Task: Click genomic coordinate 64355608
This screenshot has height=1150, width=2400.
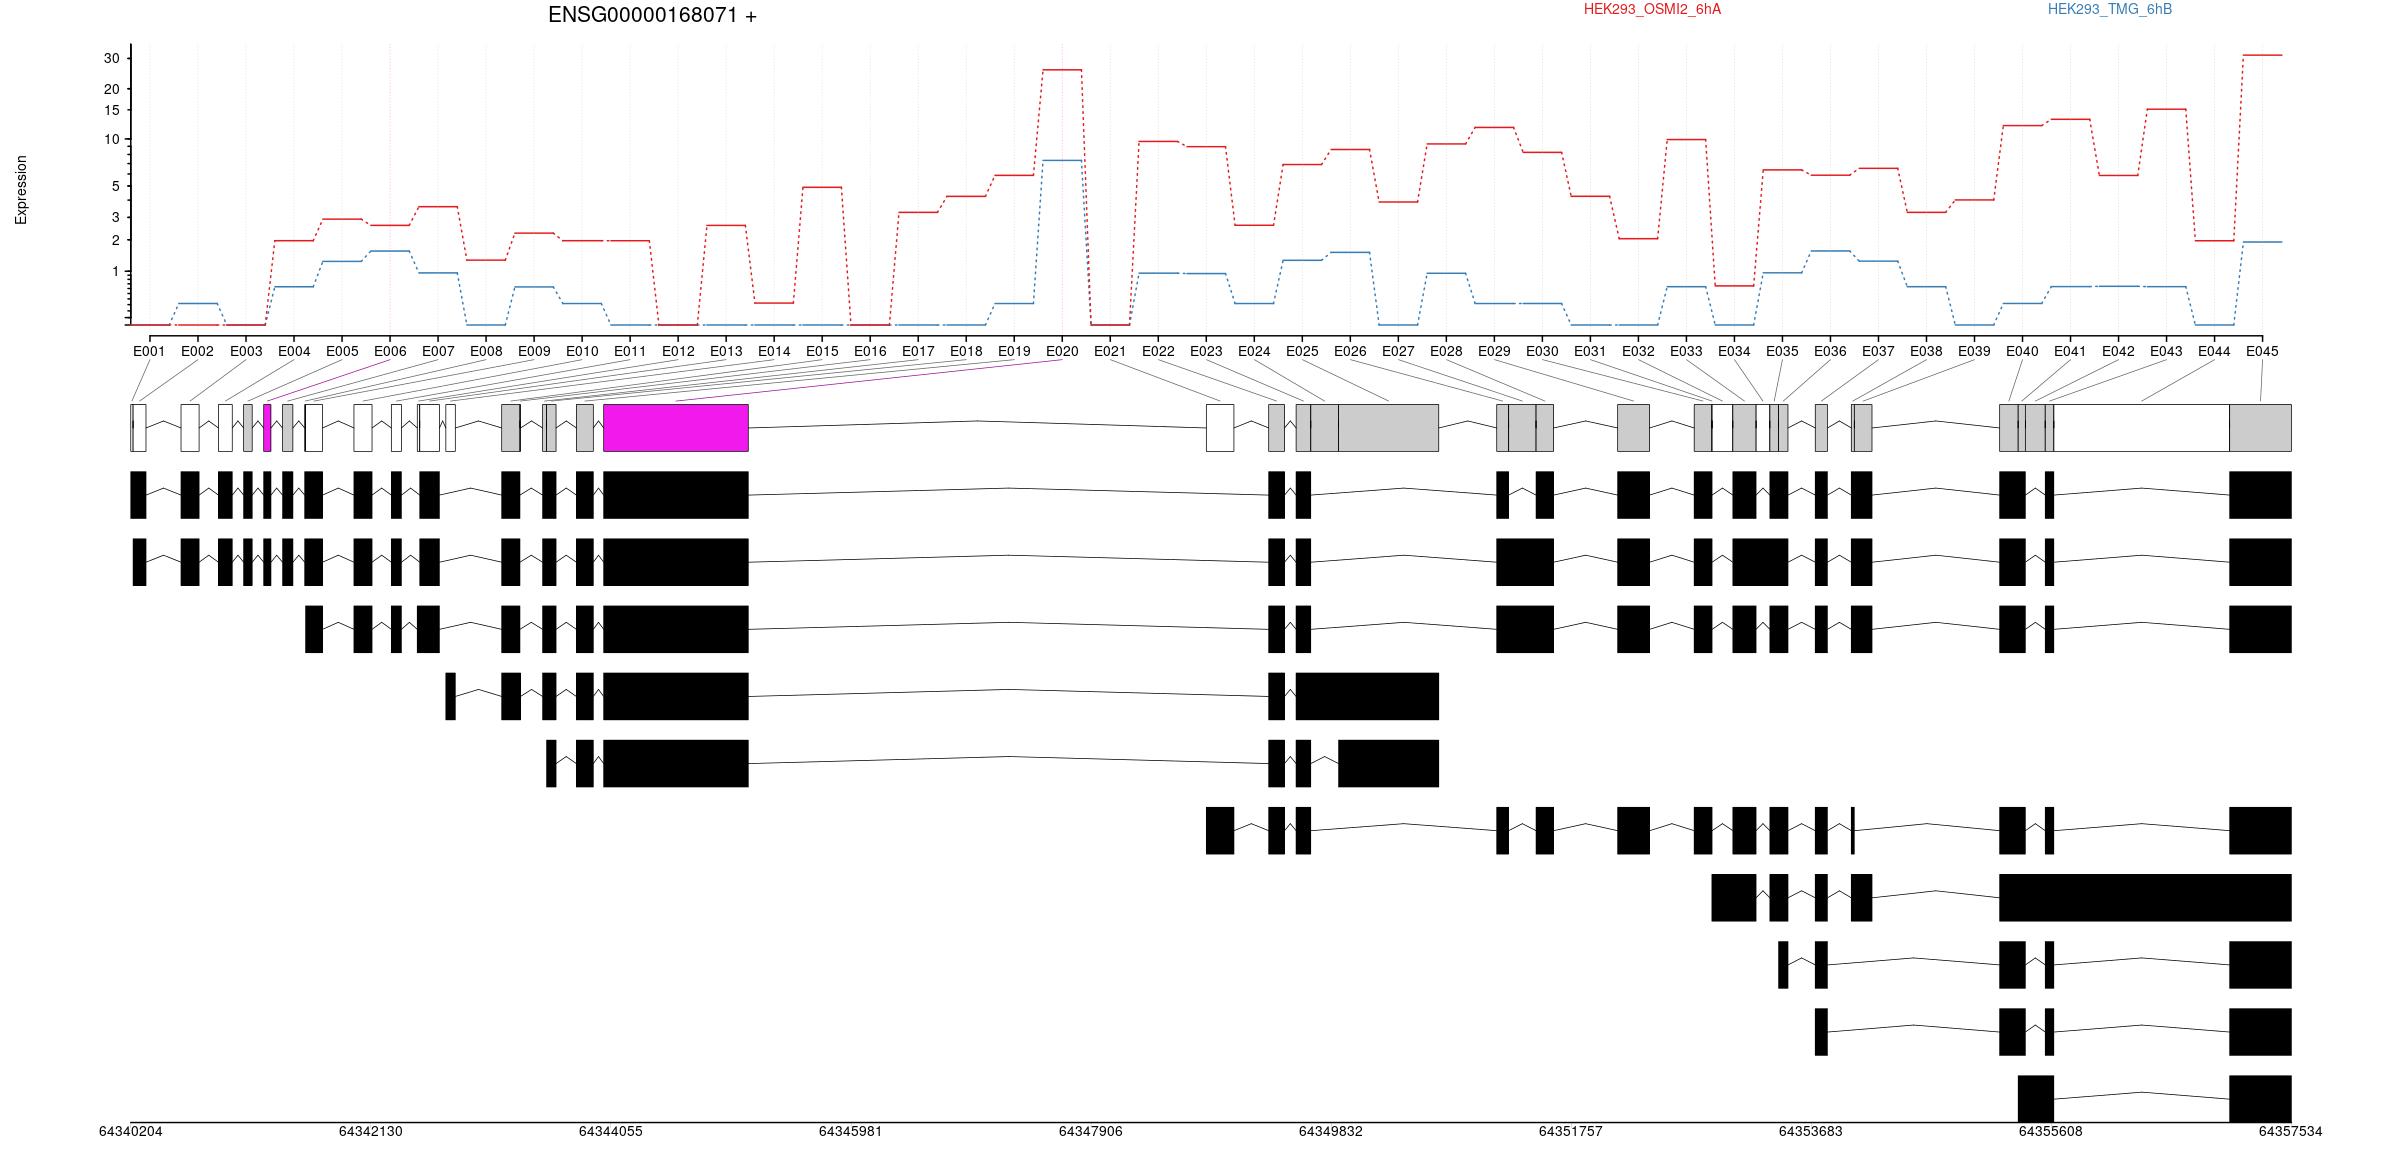Action: [2051, 1131]
